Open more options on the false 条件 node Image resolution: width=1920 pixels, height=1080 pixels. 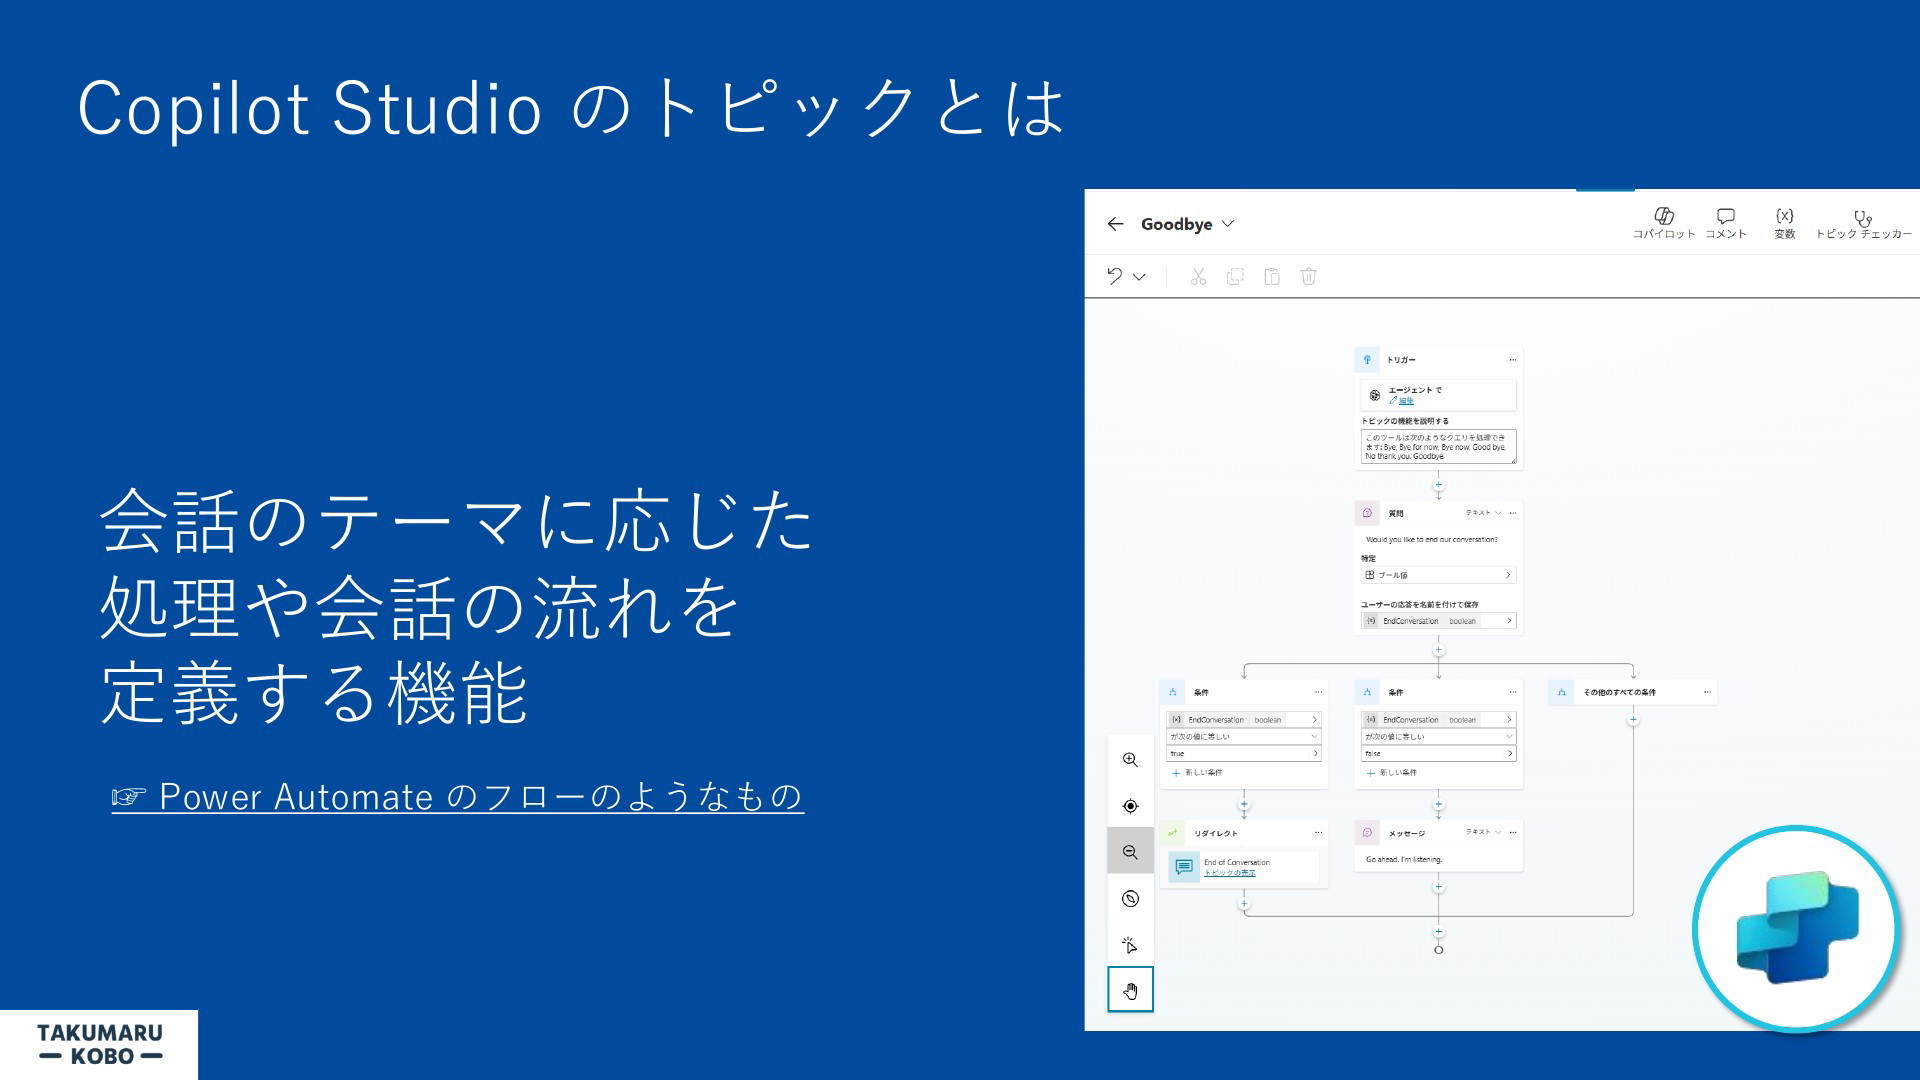[1513, 692]
